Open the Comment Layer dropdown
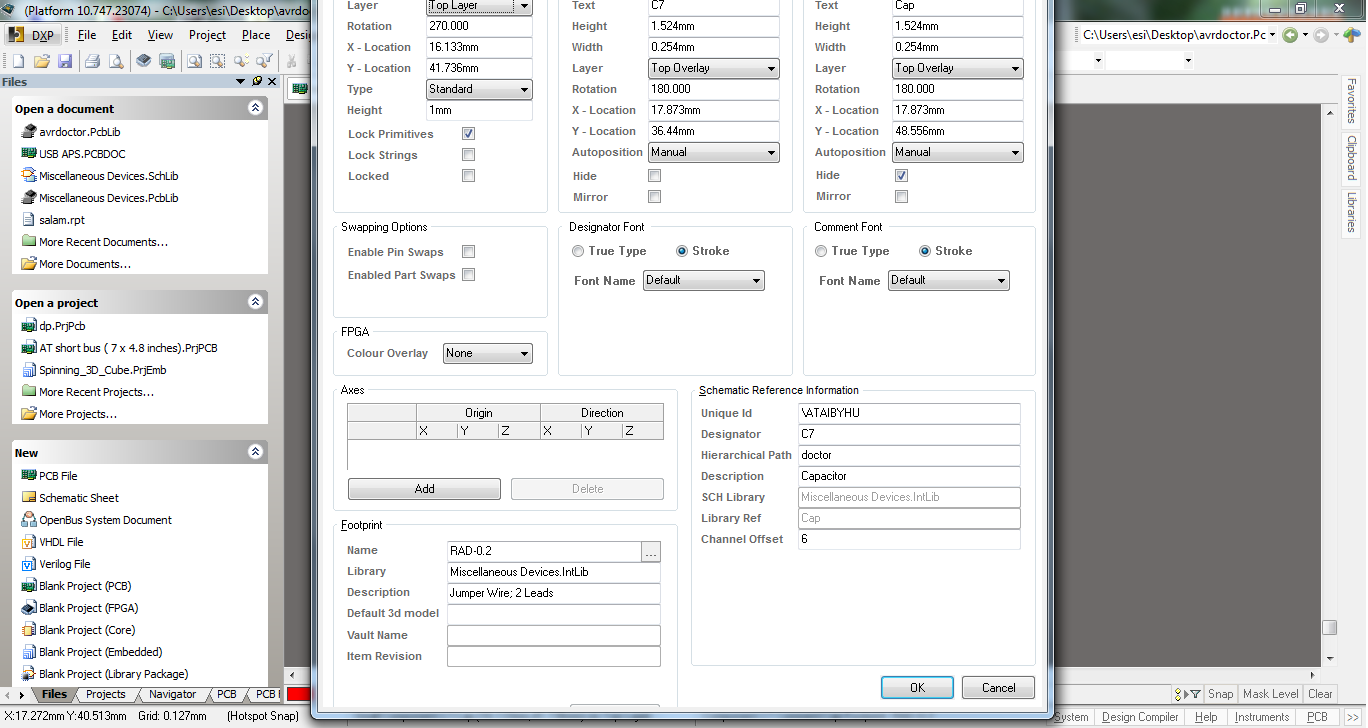 (x=958, y=68)
